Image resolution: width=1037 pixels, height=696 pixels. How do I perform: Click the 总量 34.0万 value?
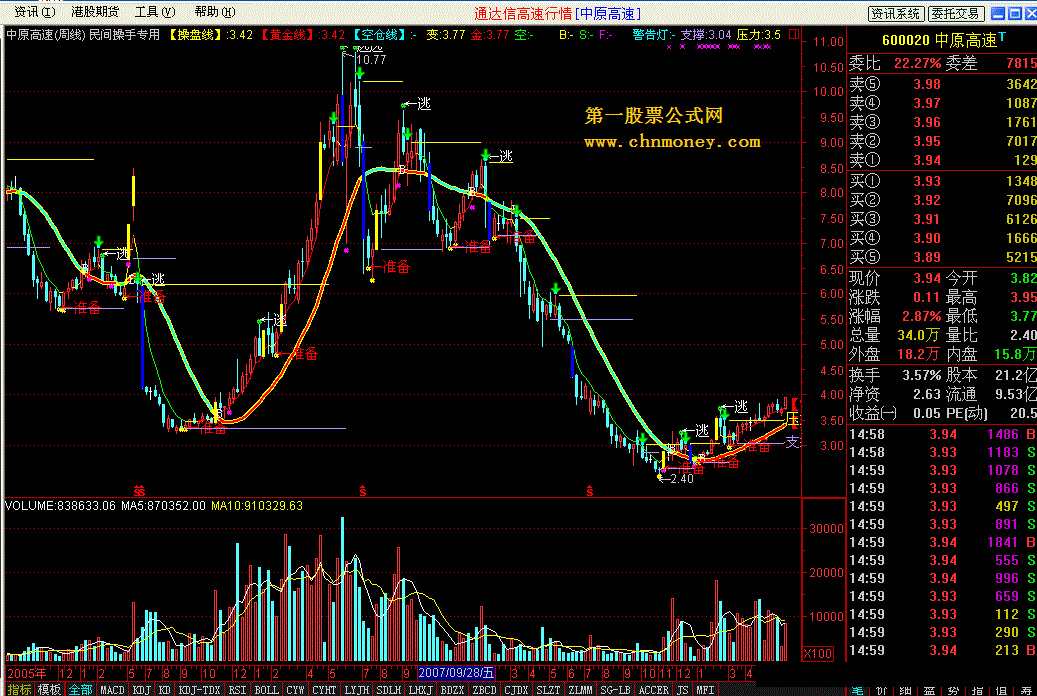(x=918, y=335)
